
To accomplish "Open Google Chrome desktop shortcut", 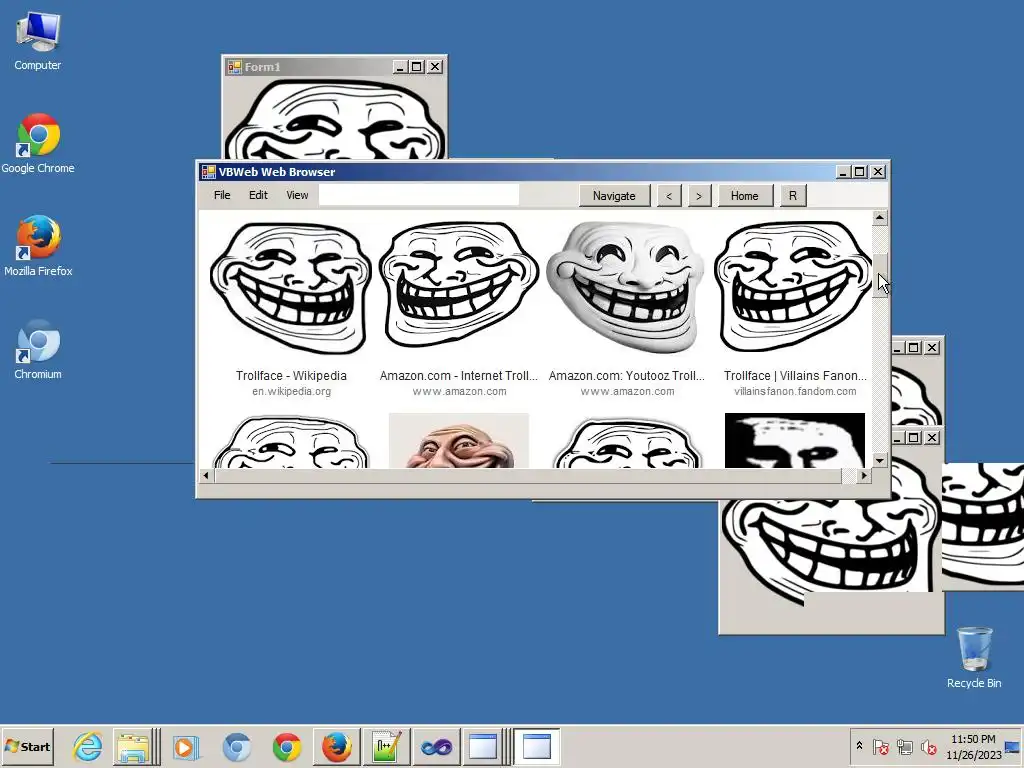I will pos(37,144).
